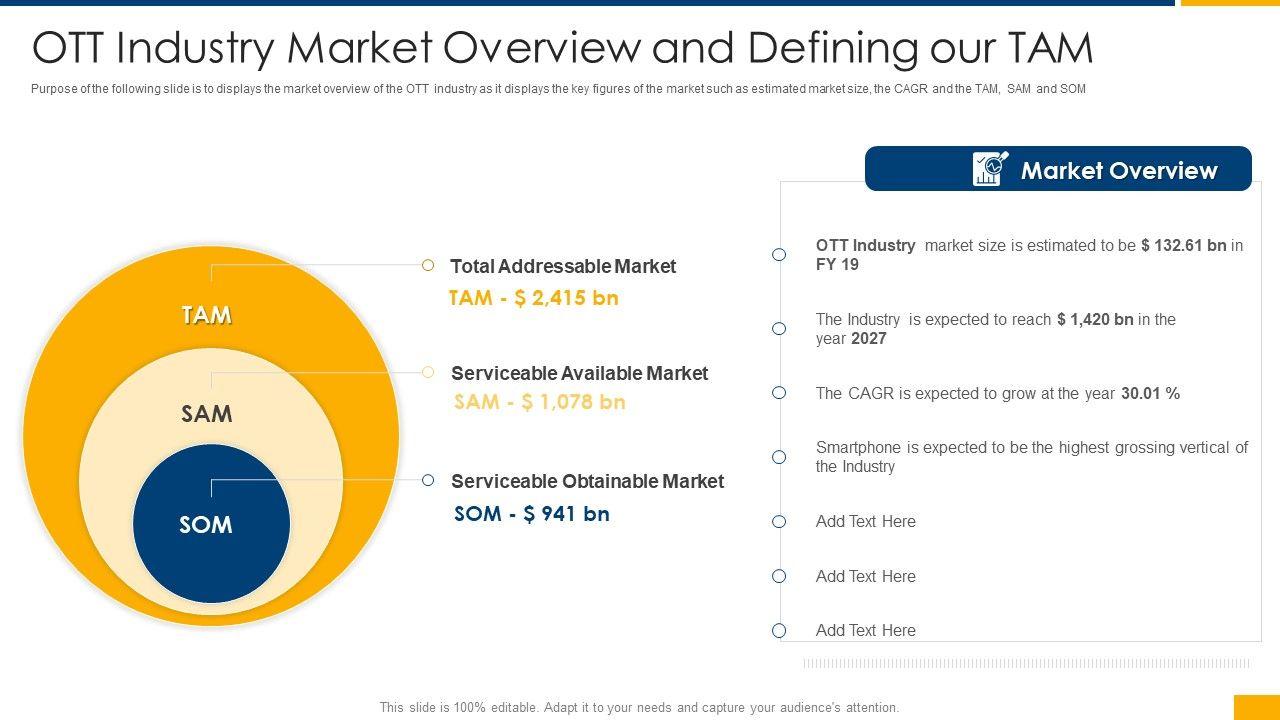
Task: Click the bullet circle beside OTT Industry market size
Action: pos(779,255)
